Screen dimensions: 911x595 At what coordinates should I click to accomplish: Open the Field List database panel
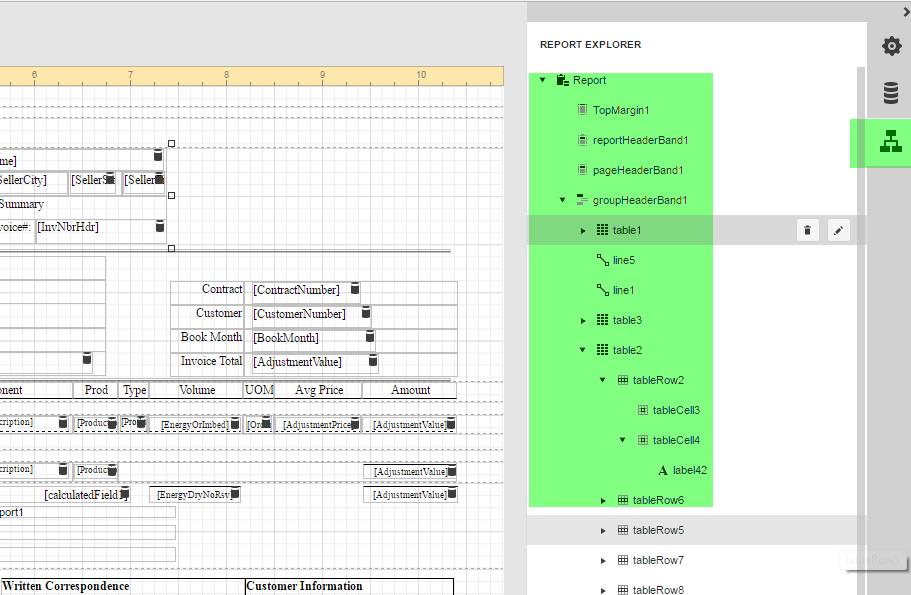[x=890, y=94]
